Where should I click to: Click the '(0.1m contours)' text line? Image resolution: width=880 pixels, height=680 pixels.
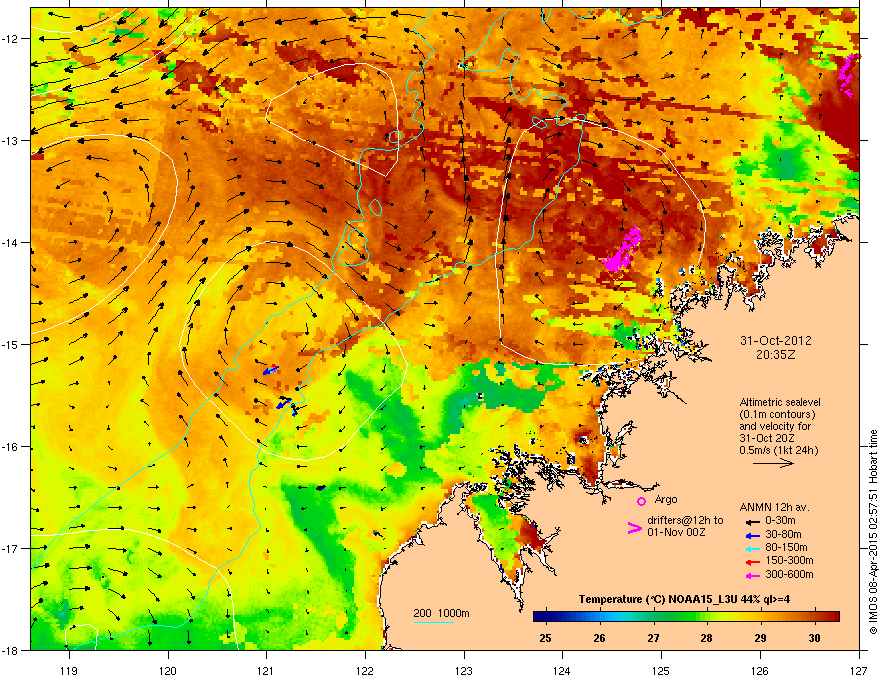point(777,415)
